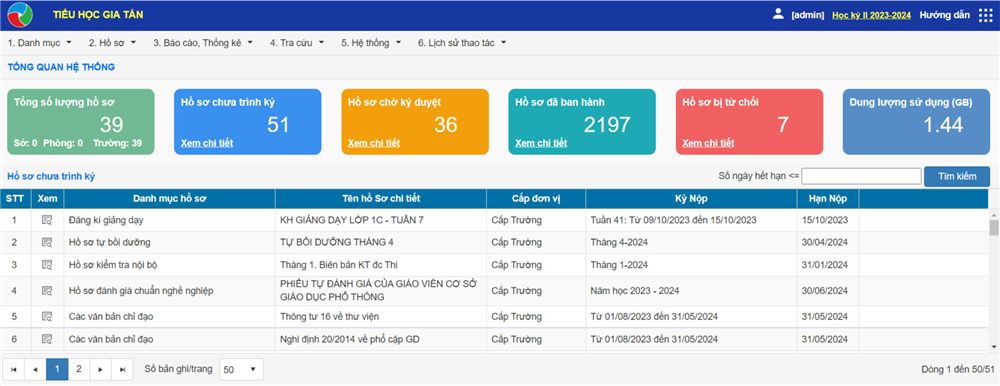Click the Danh mục hồ sơ column header
The height and width of the screenshot is (386, 1000).
click(x=170, y=198)
